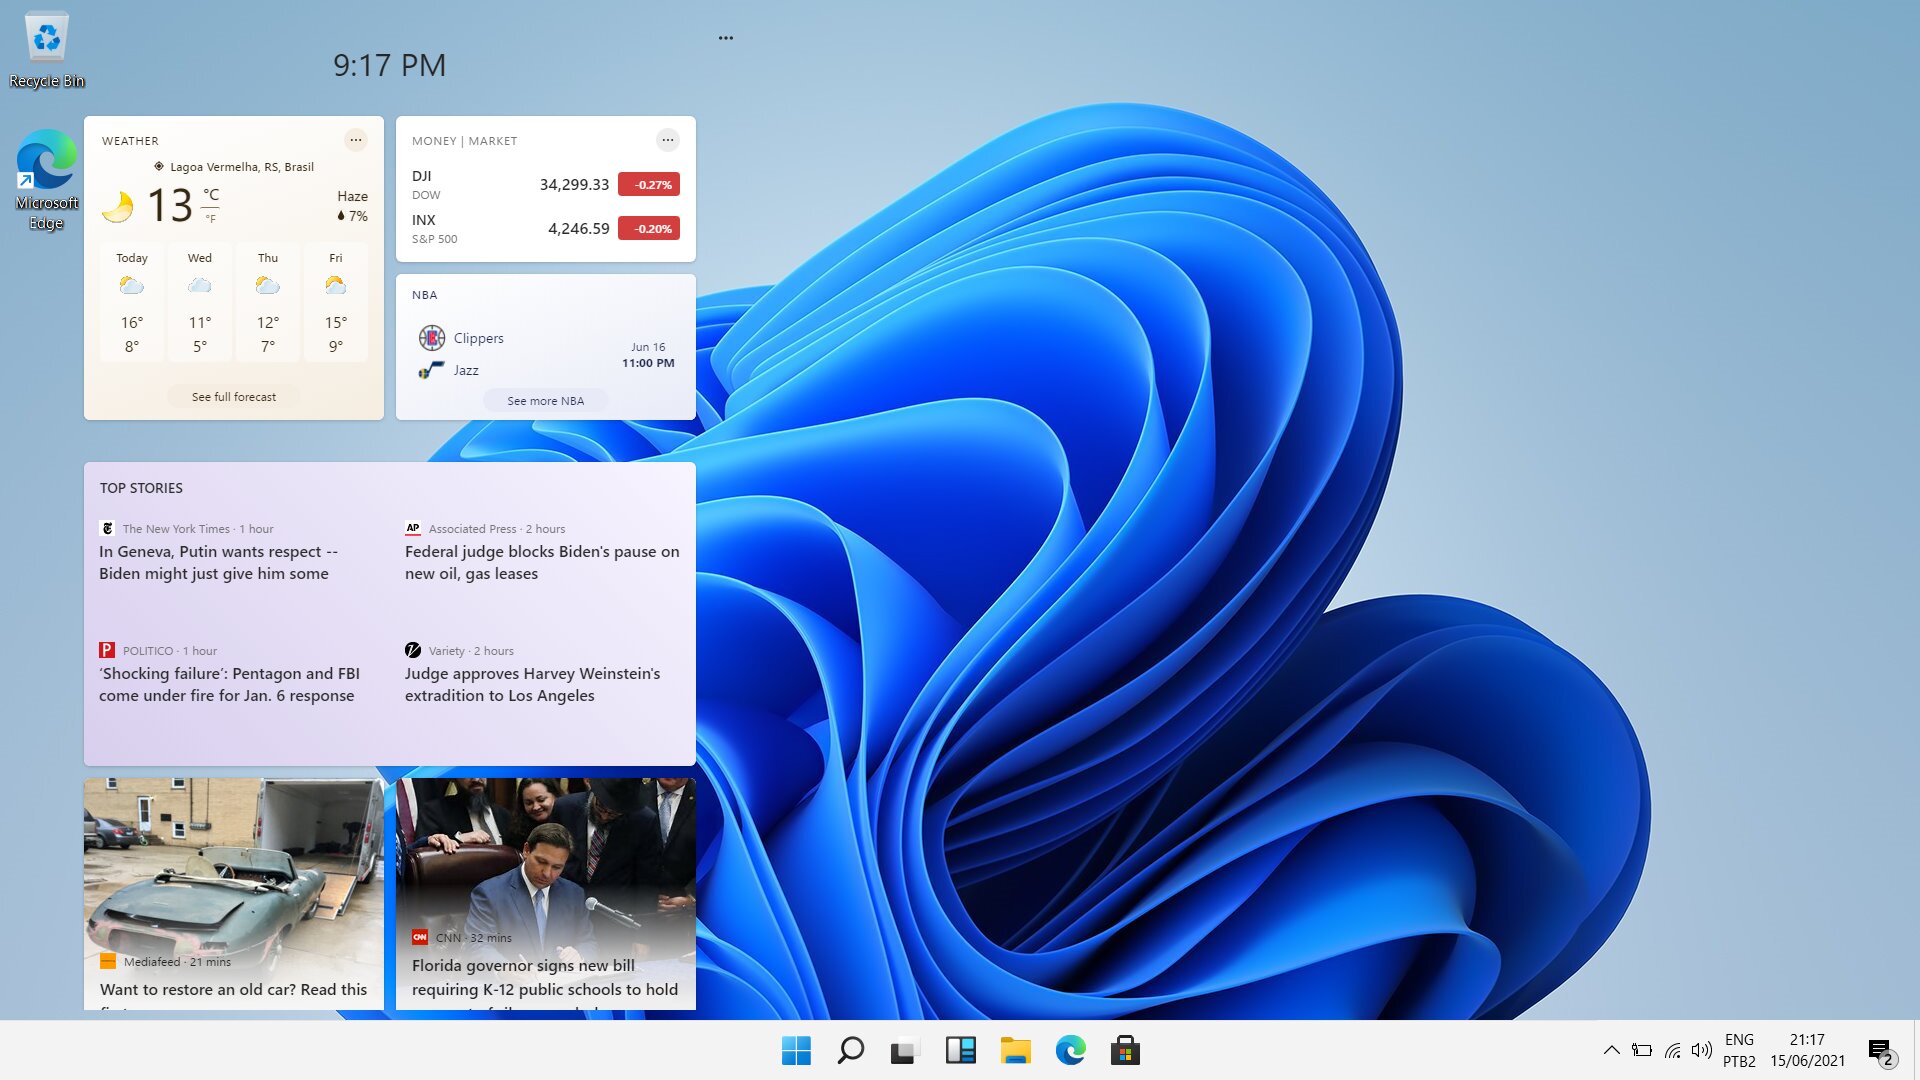Expand the three-dot widget menu
The width and height of the screenshot is (1920, 1080).
tap(725, 37)
